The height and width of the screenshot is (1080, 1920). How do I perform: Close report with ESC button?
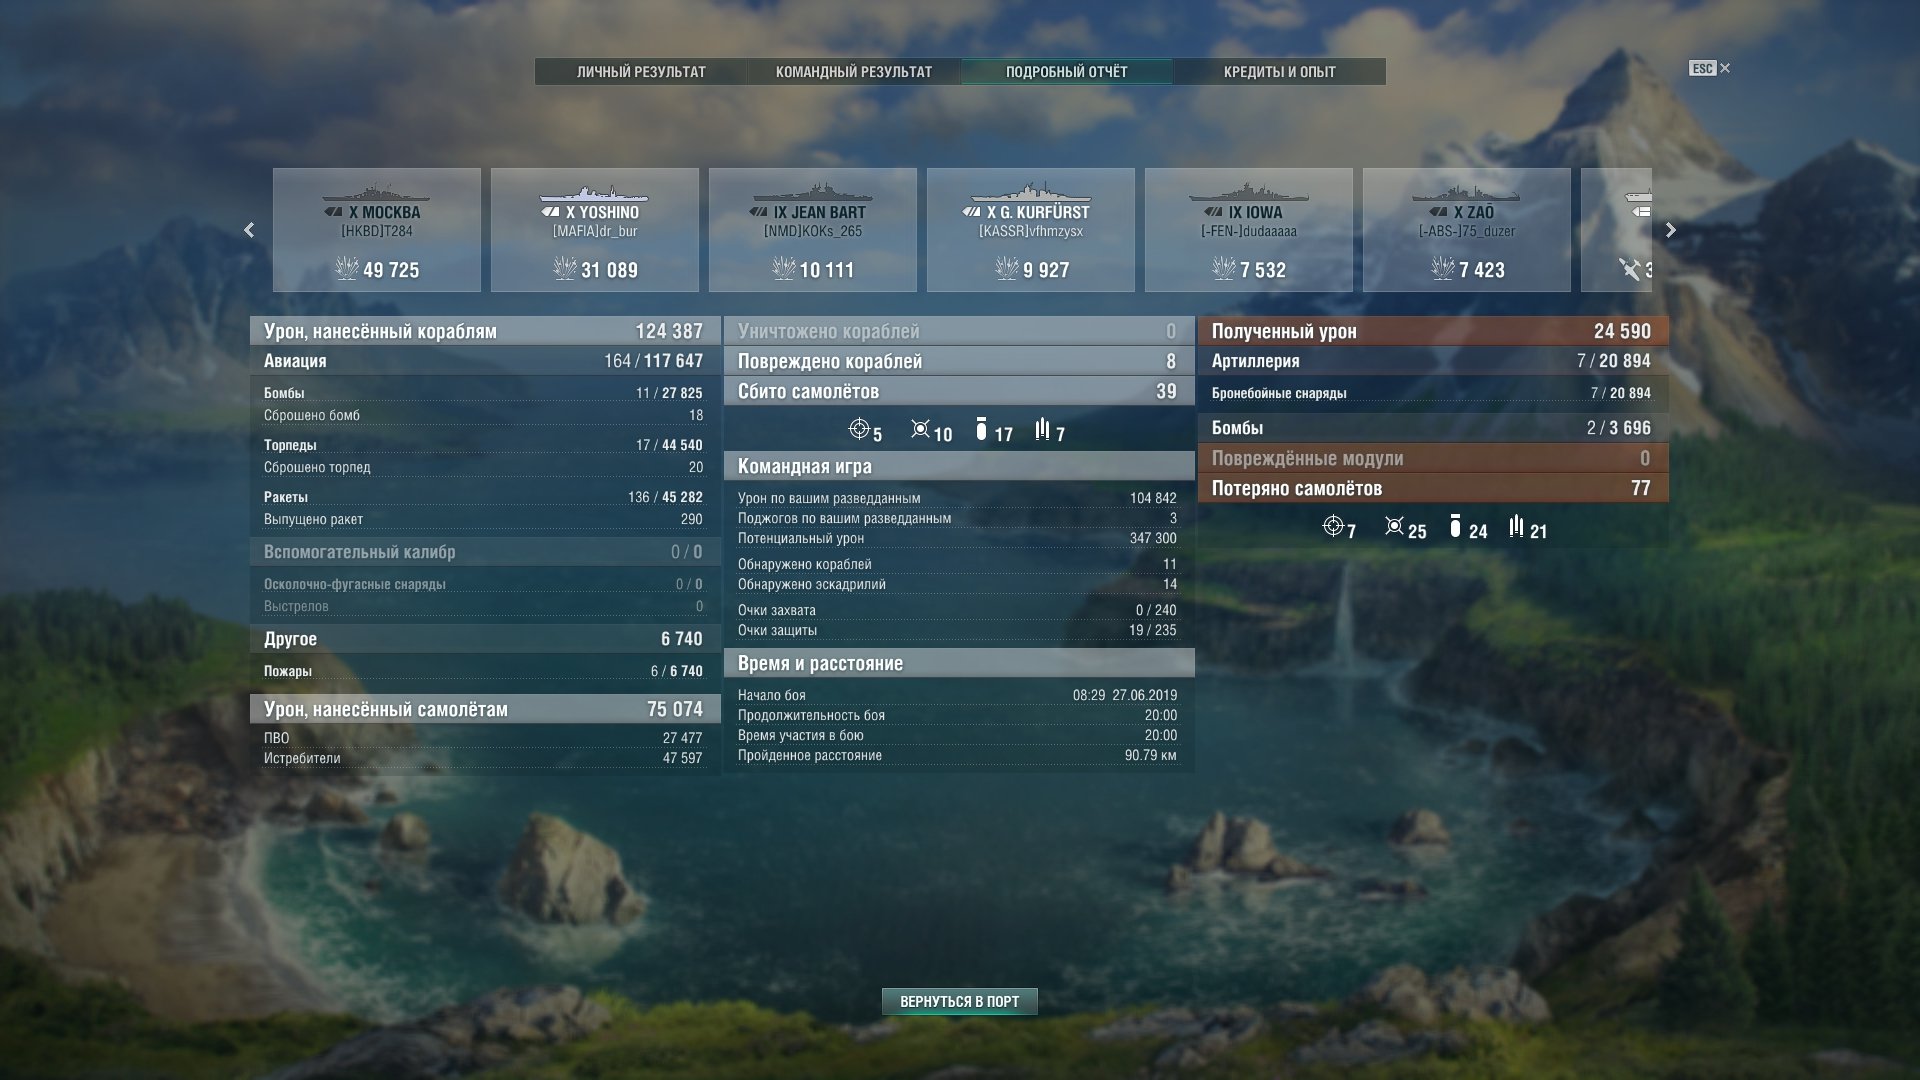click(x=1710, y=68)
